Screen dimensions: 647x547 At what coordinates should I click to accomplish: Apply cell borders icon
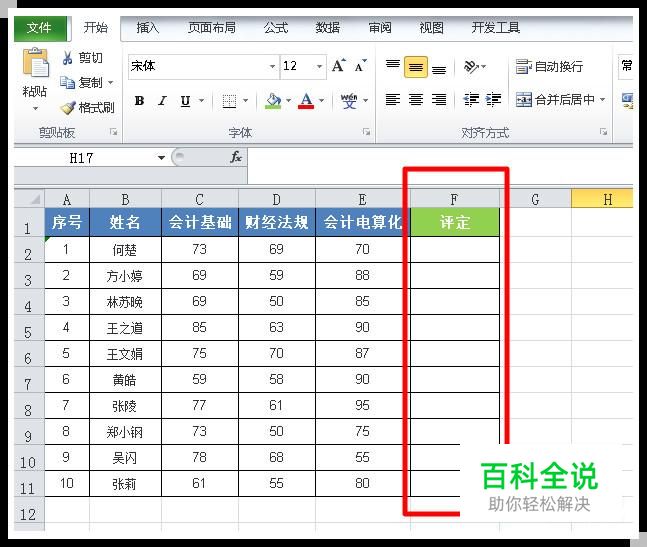[x=229, y=101]
